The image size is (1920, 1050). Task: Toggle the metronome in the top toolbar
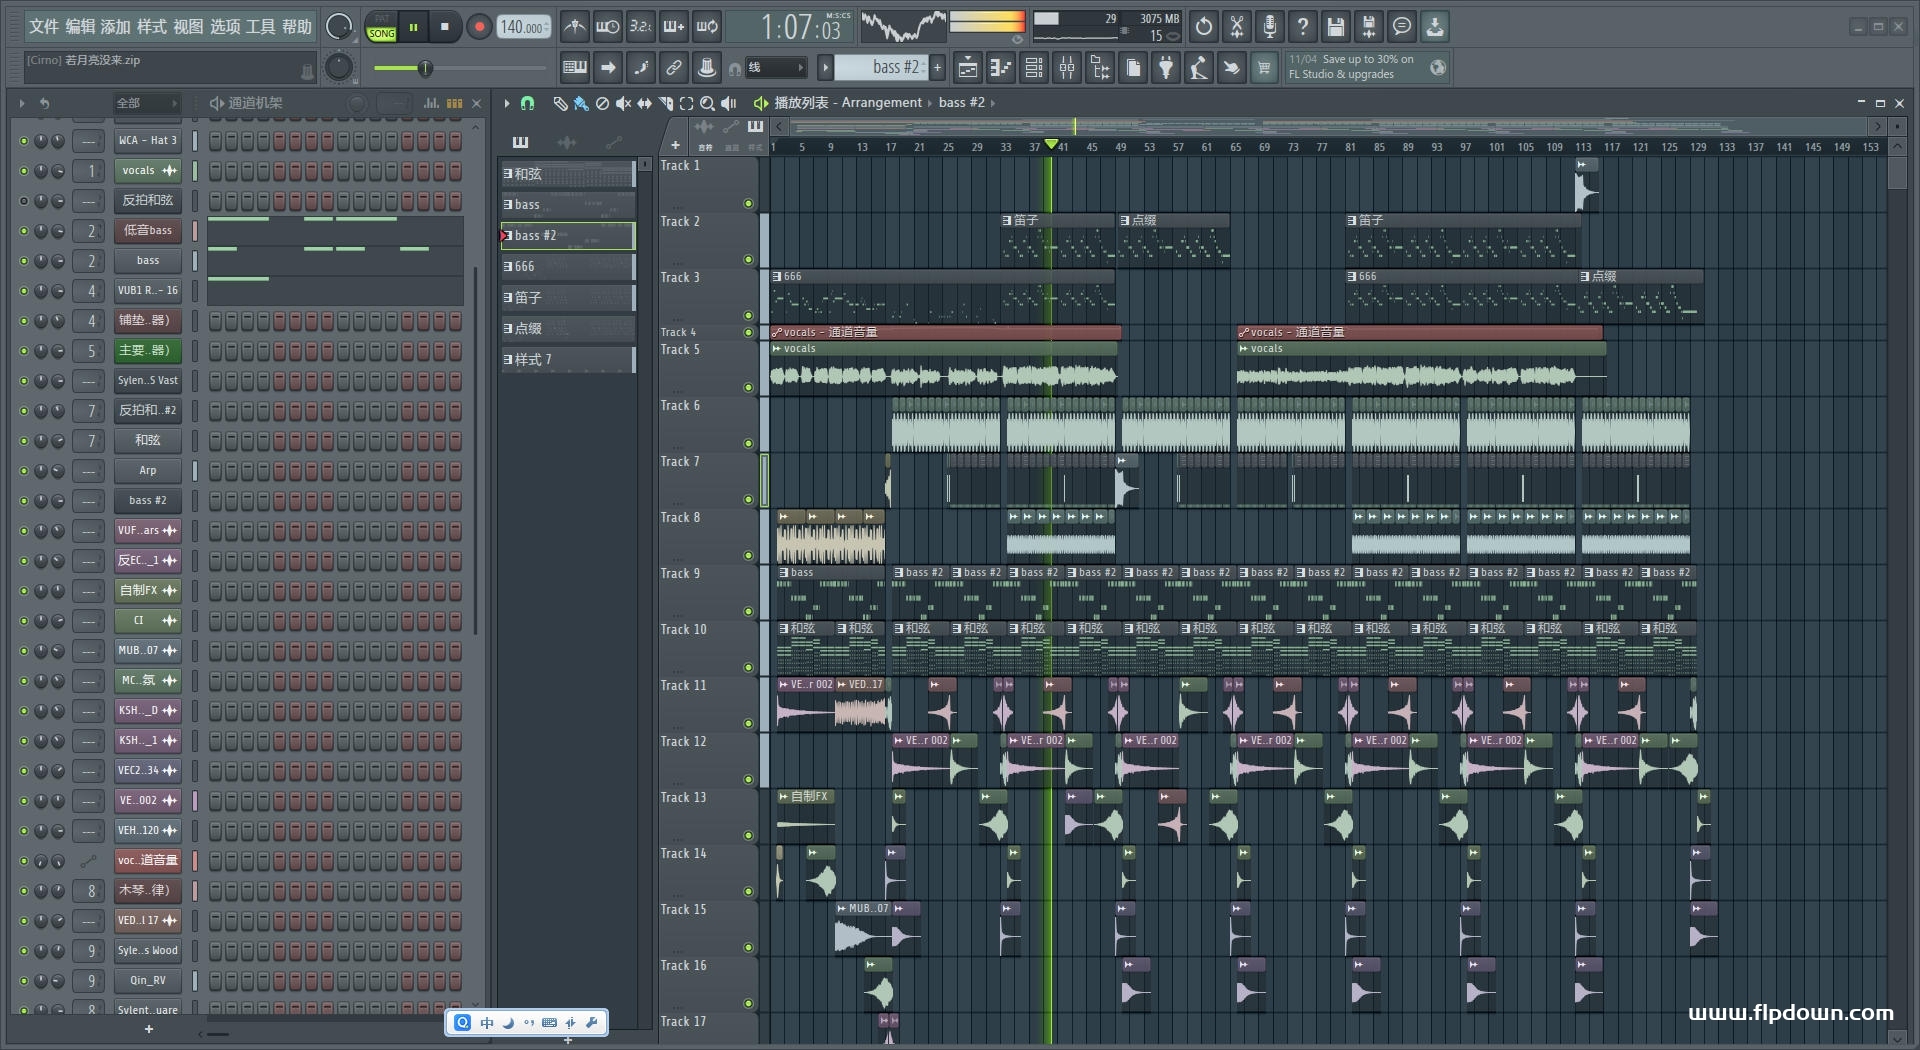click(574, 27)
